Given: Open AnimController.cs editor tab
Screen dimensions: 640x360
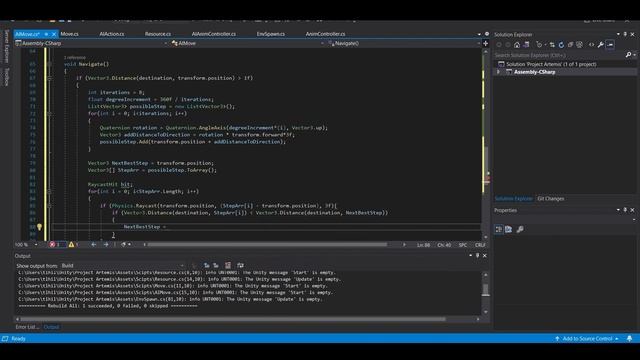Looking at the screenshot, I should 325,34.
